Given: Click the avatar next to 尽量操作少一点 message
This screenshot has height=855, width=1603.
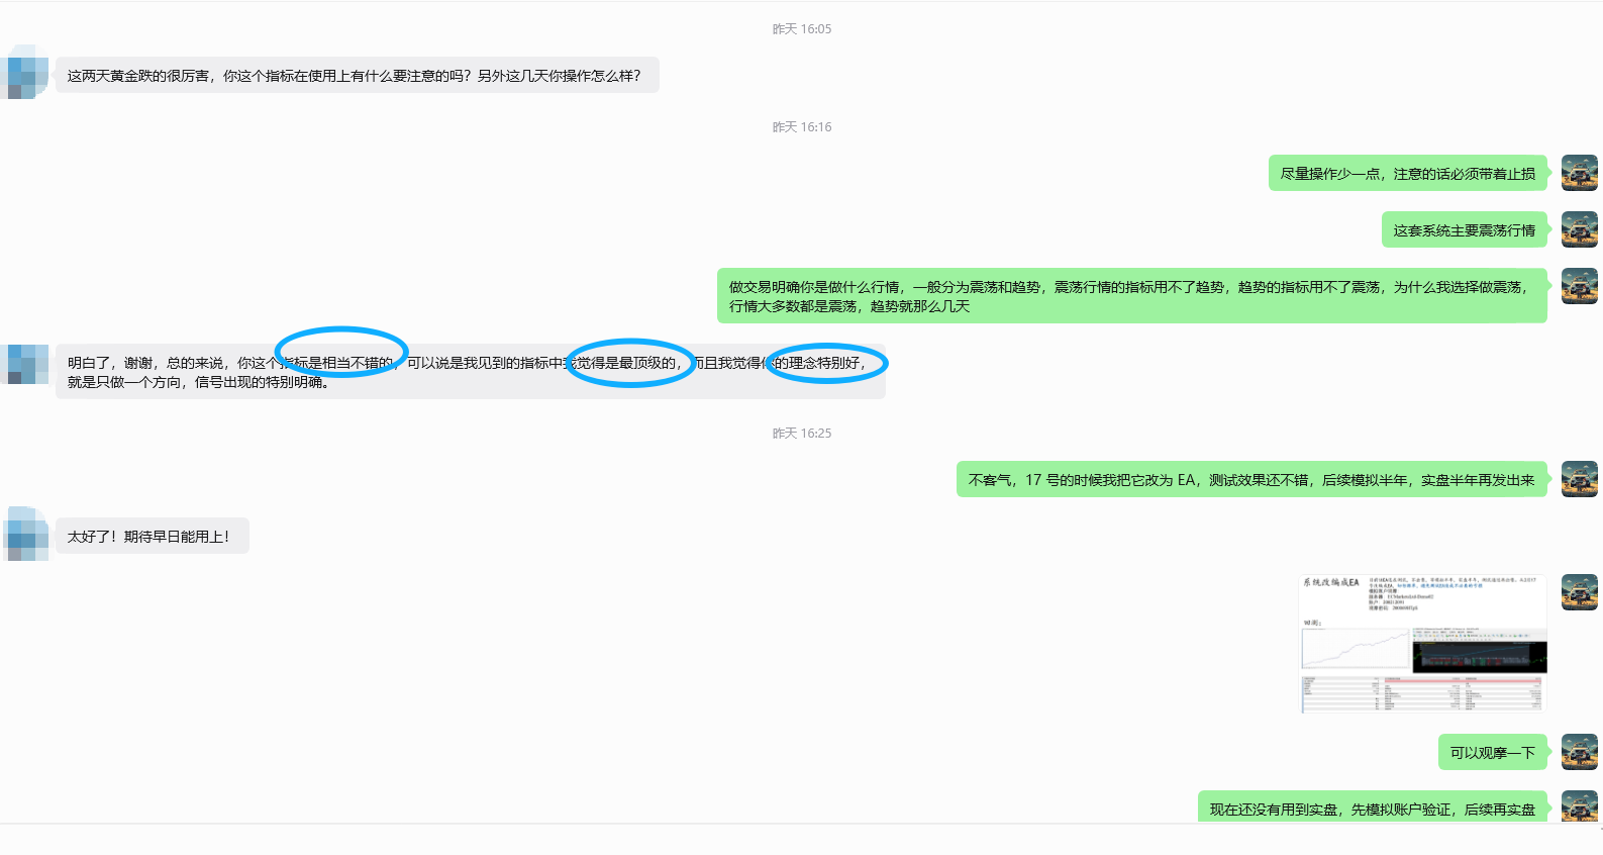Looking at the screenshot, I should (1579, 173).
